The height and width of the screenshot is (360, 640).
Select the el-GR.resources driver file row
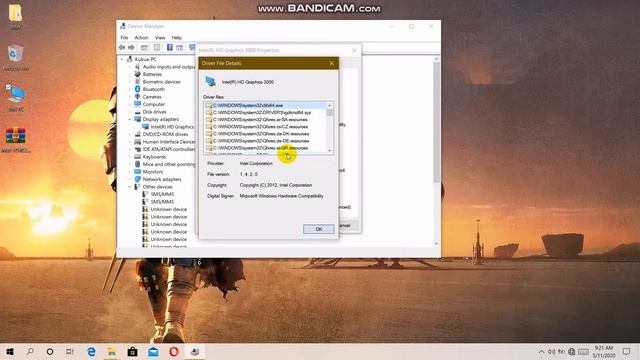tap(265, 148)
